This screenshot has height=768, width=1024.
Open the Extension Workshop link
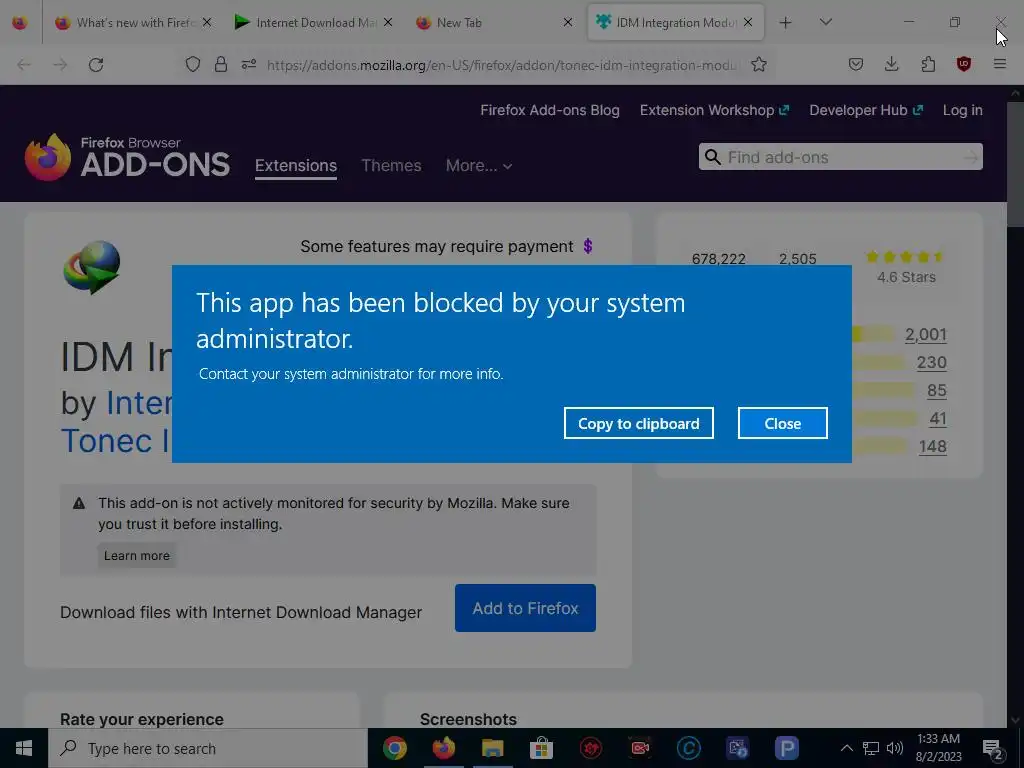[714, 110]
